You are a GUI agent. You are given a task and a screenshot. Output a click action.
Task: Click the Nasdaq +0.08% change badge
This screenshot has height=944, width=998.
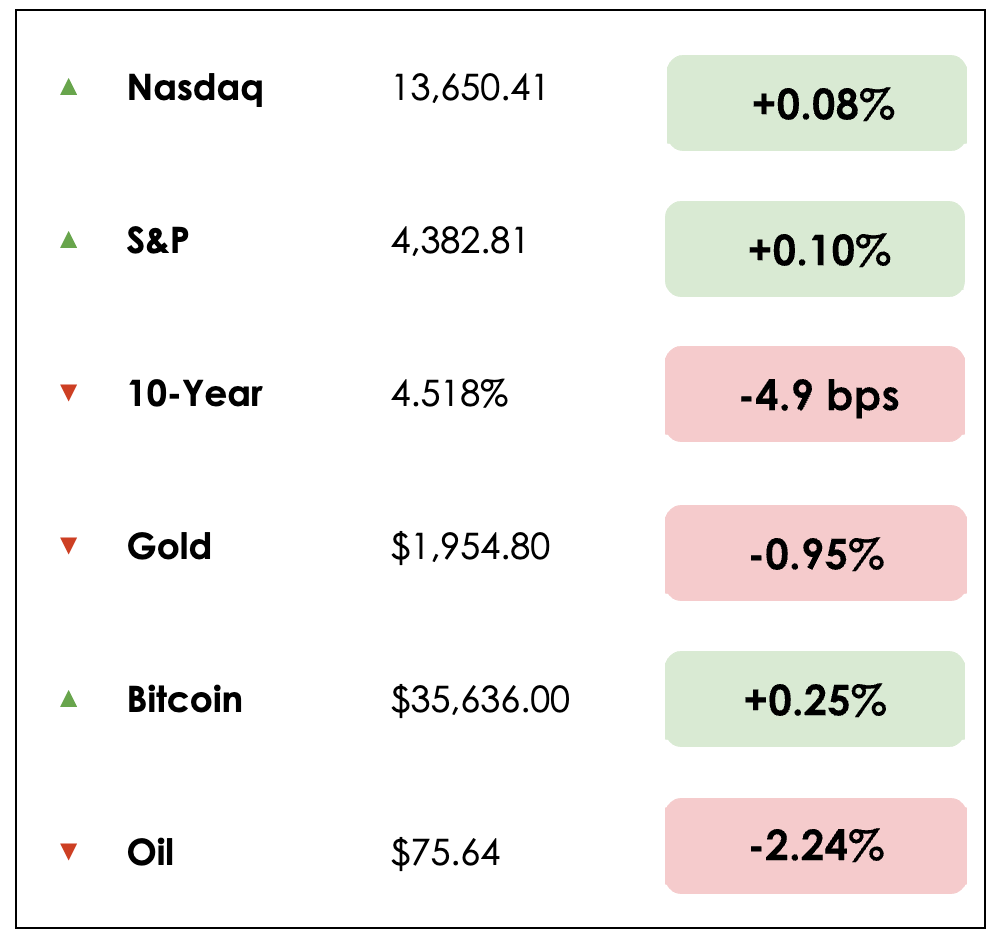click(816, 104)
